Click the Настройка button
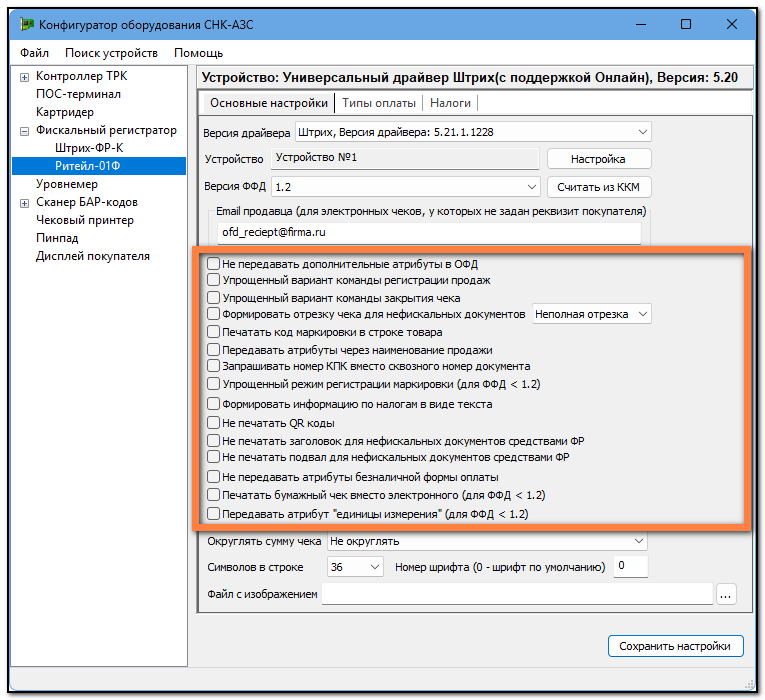 coord(599,159)
